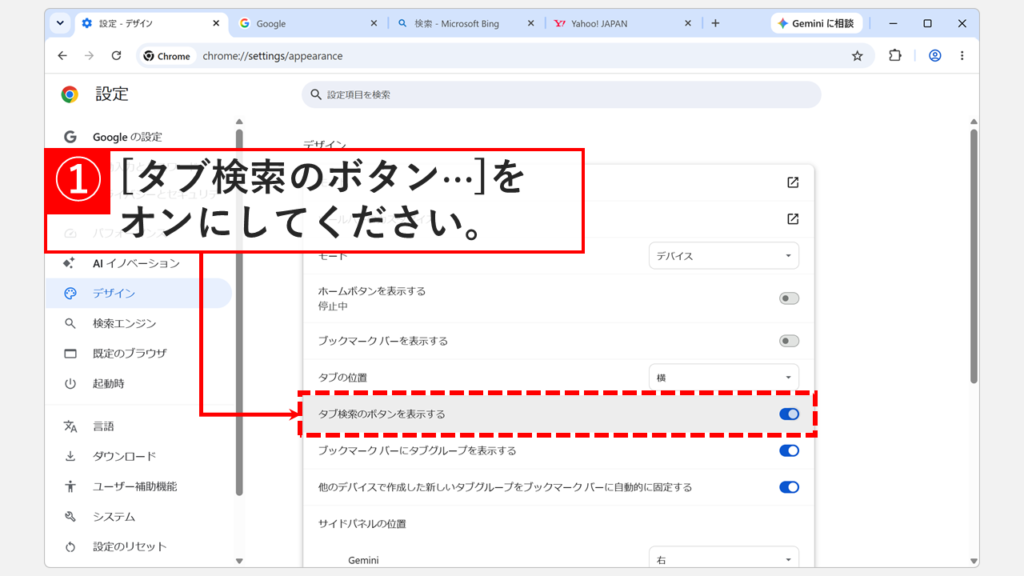Open the first external link icon in デザイン card
This screenshot has height=576, width=1024.
(x=792, y=182)
